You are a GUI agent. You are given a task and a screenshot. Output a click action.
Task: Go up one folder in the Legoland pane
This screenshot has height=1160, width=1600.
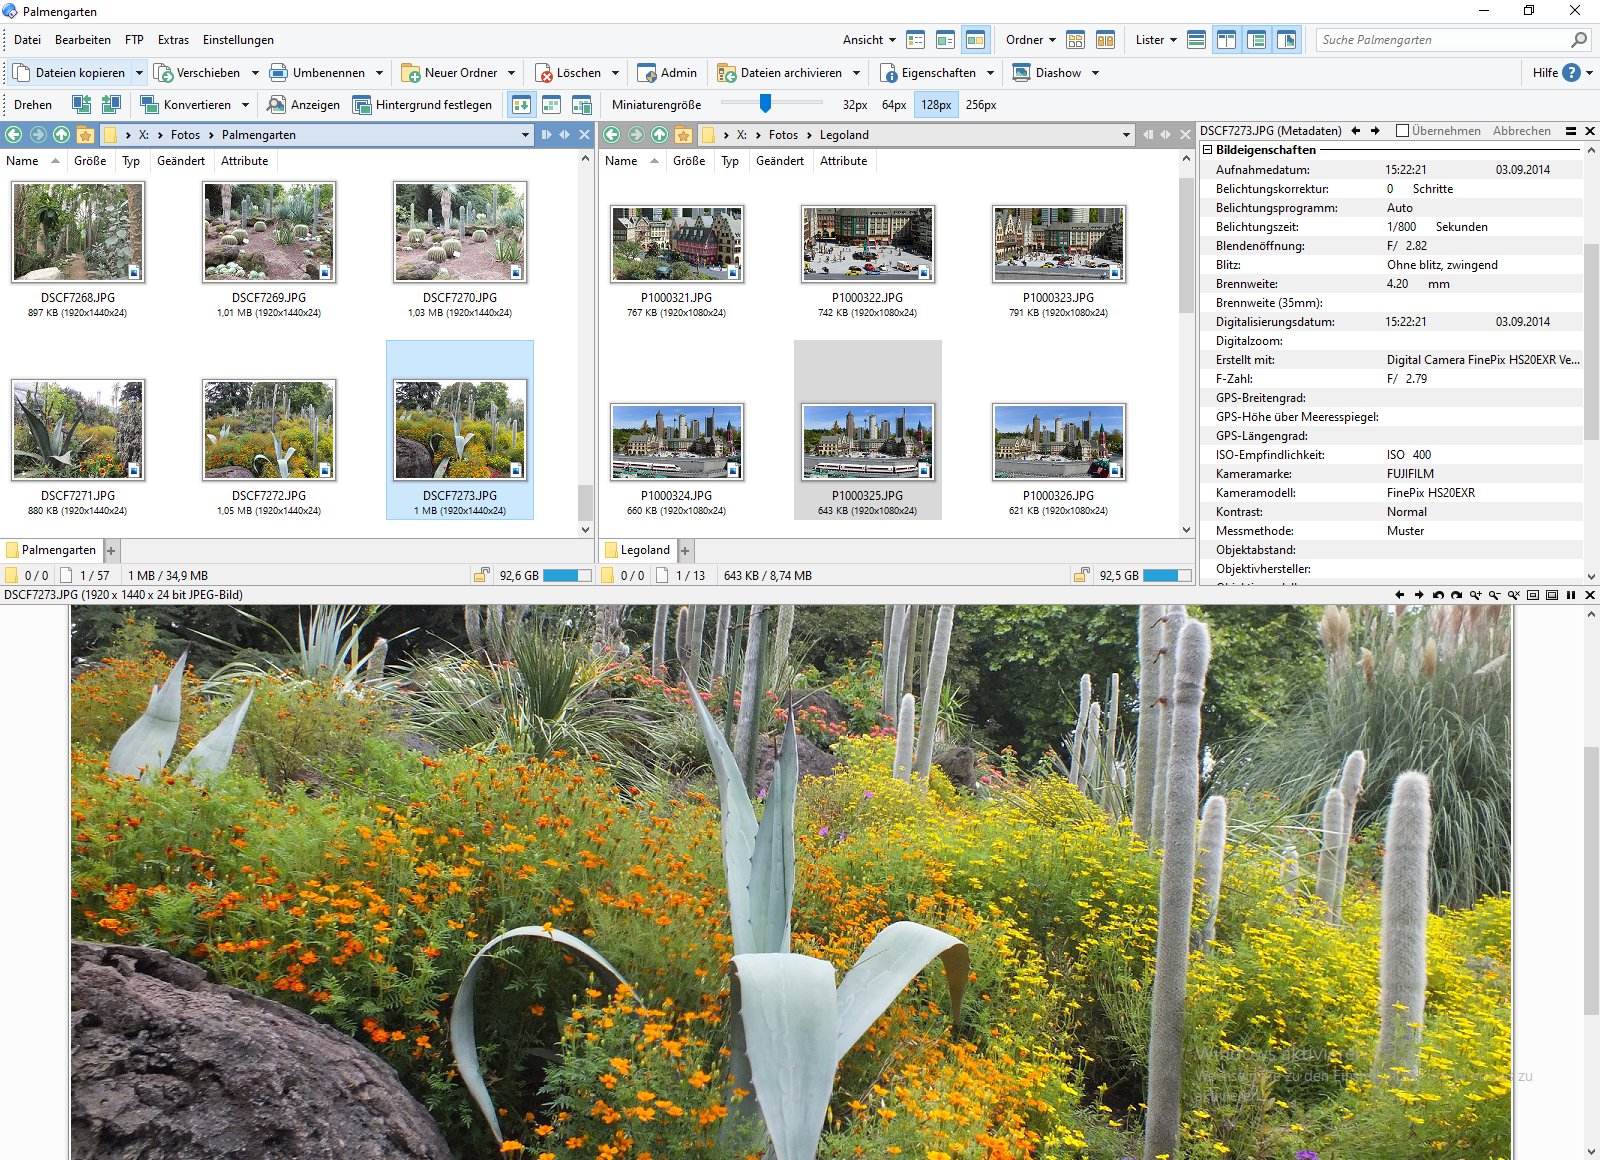tap(659, 134)
